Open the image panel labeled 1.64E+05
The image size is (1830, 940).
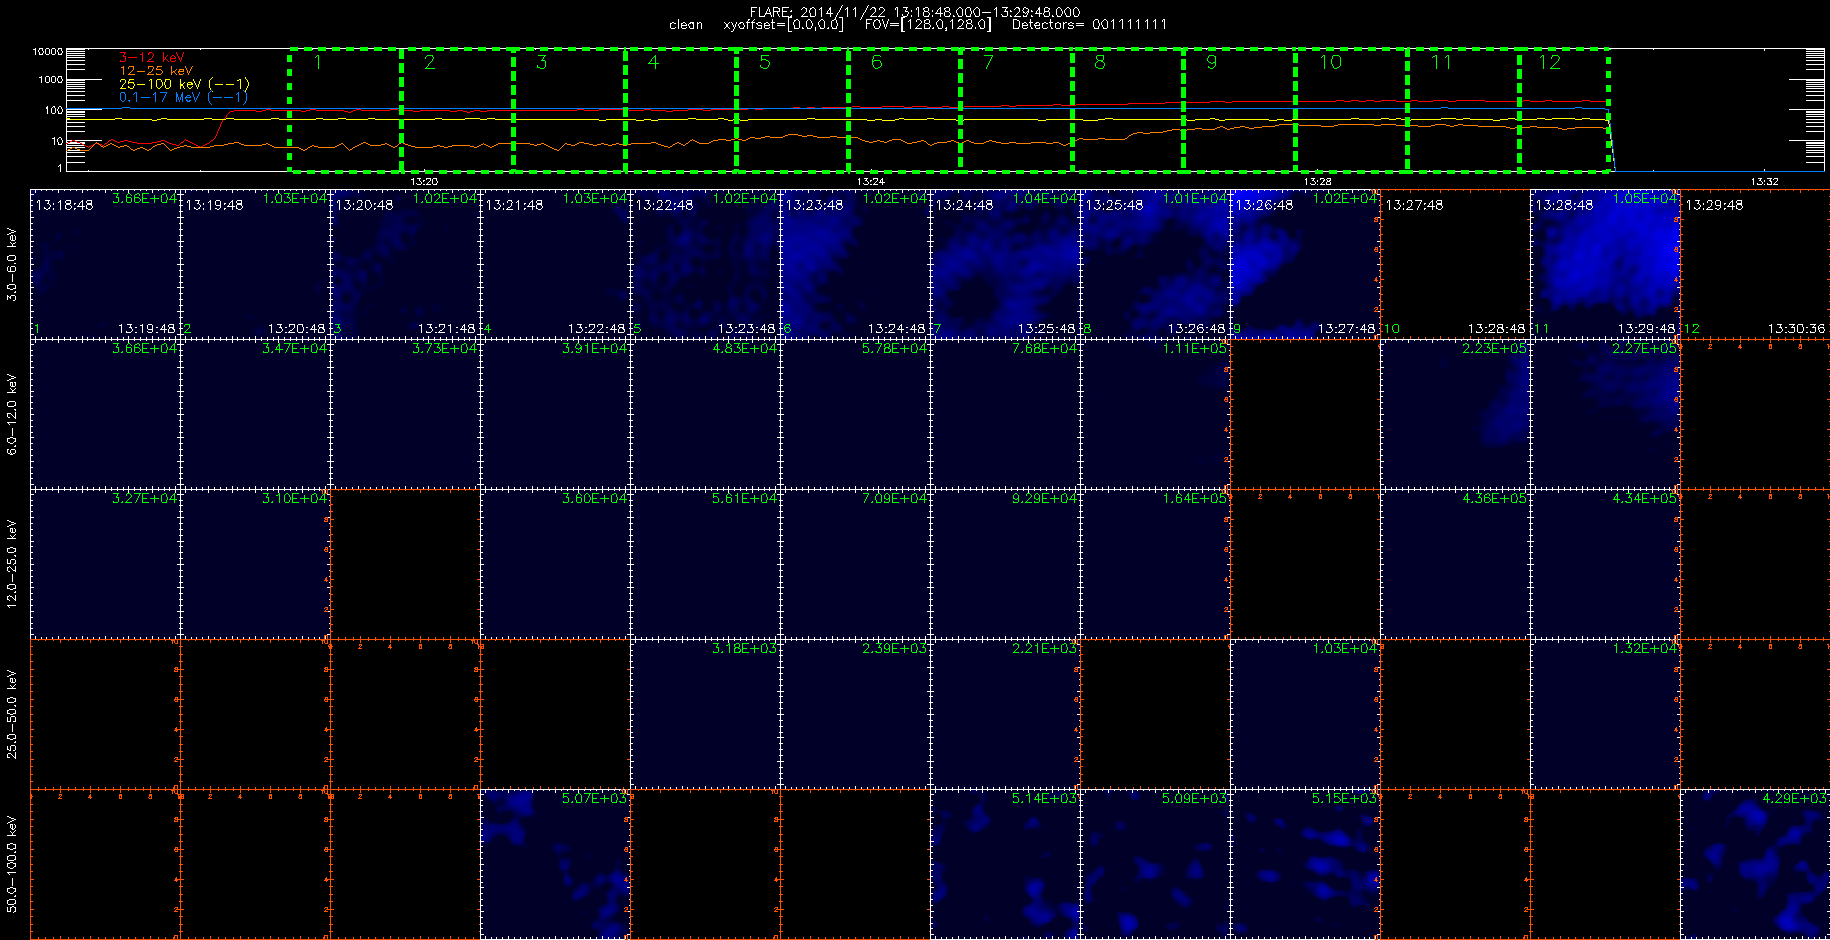click(x=1156, y=564)
